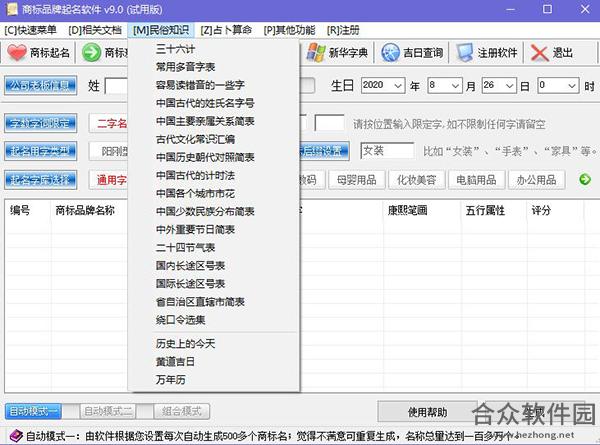Image resolution: width=600 pixels, height=445 pixels.
Task: Click the 商标品牌名称 column header
Action: click(x=85, y=210)
